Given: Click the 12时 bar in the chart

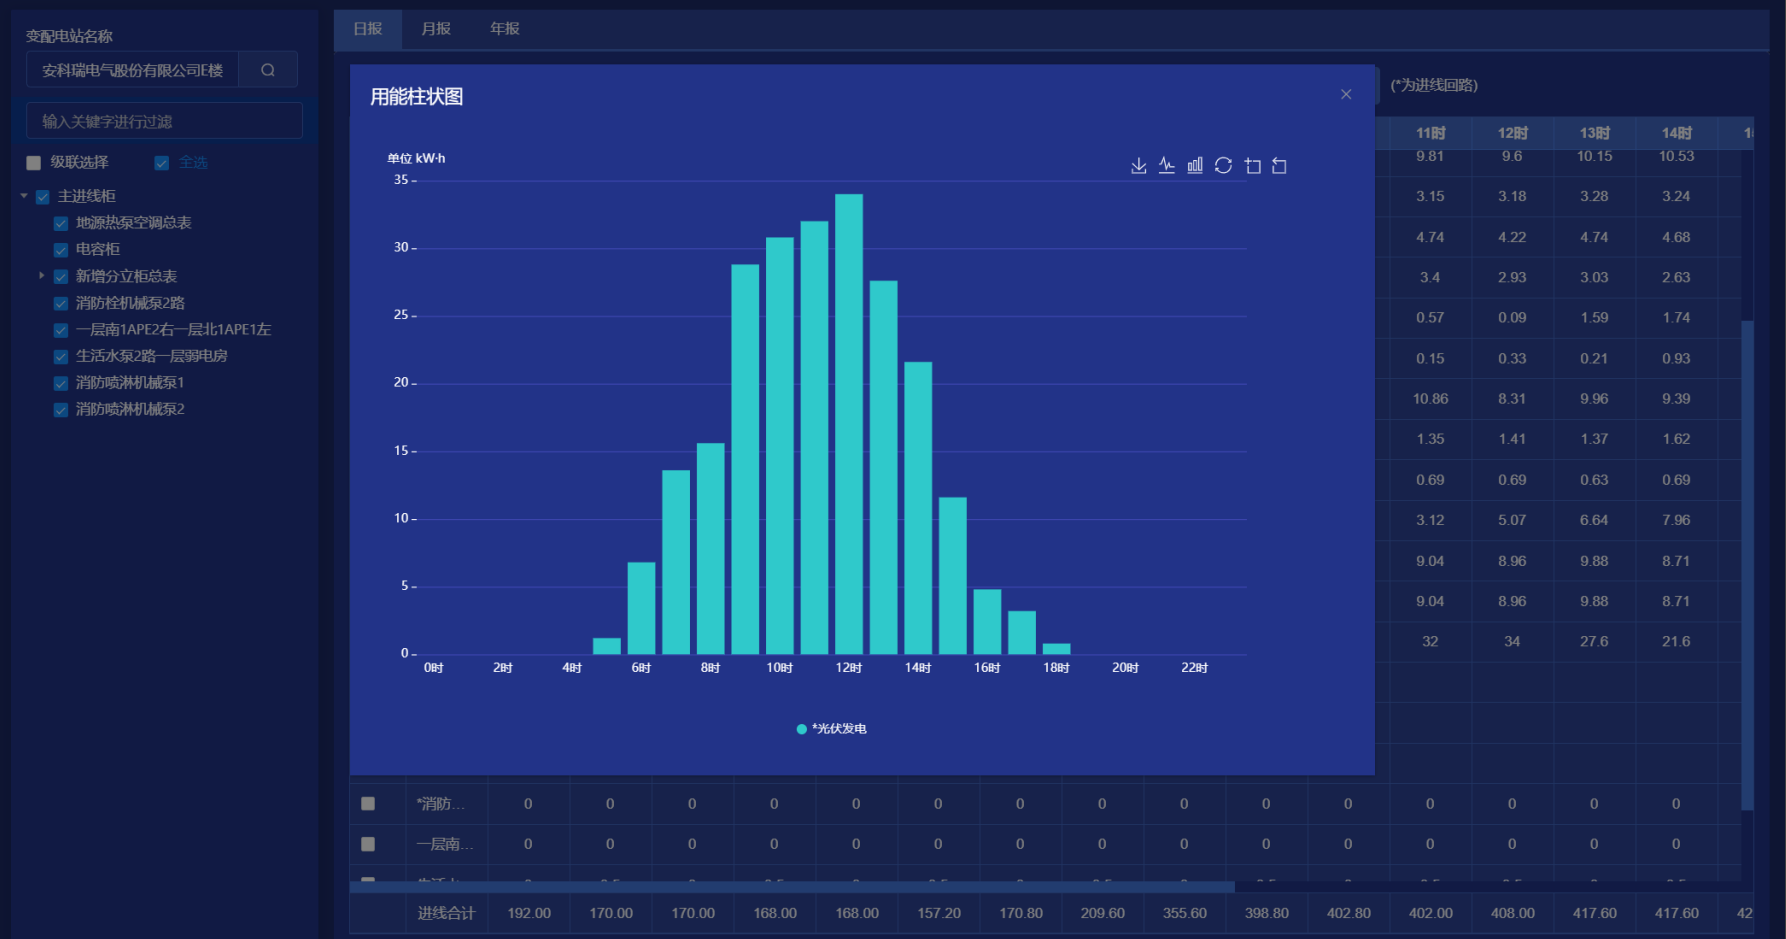Looking at the screenshot, I should coord(849,424).
